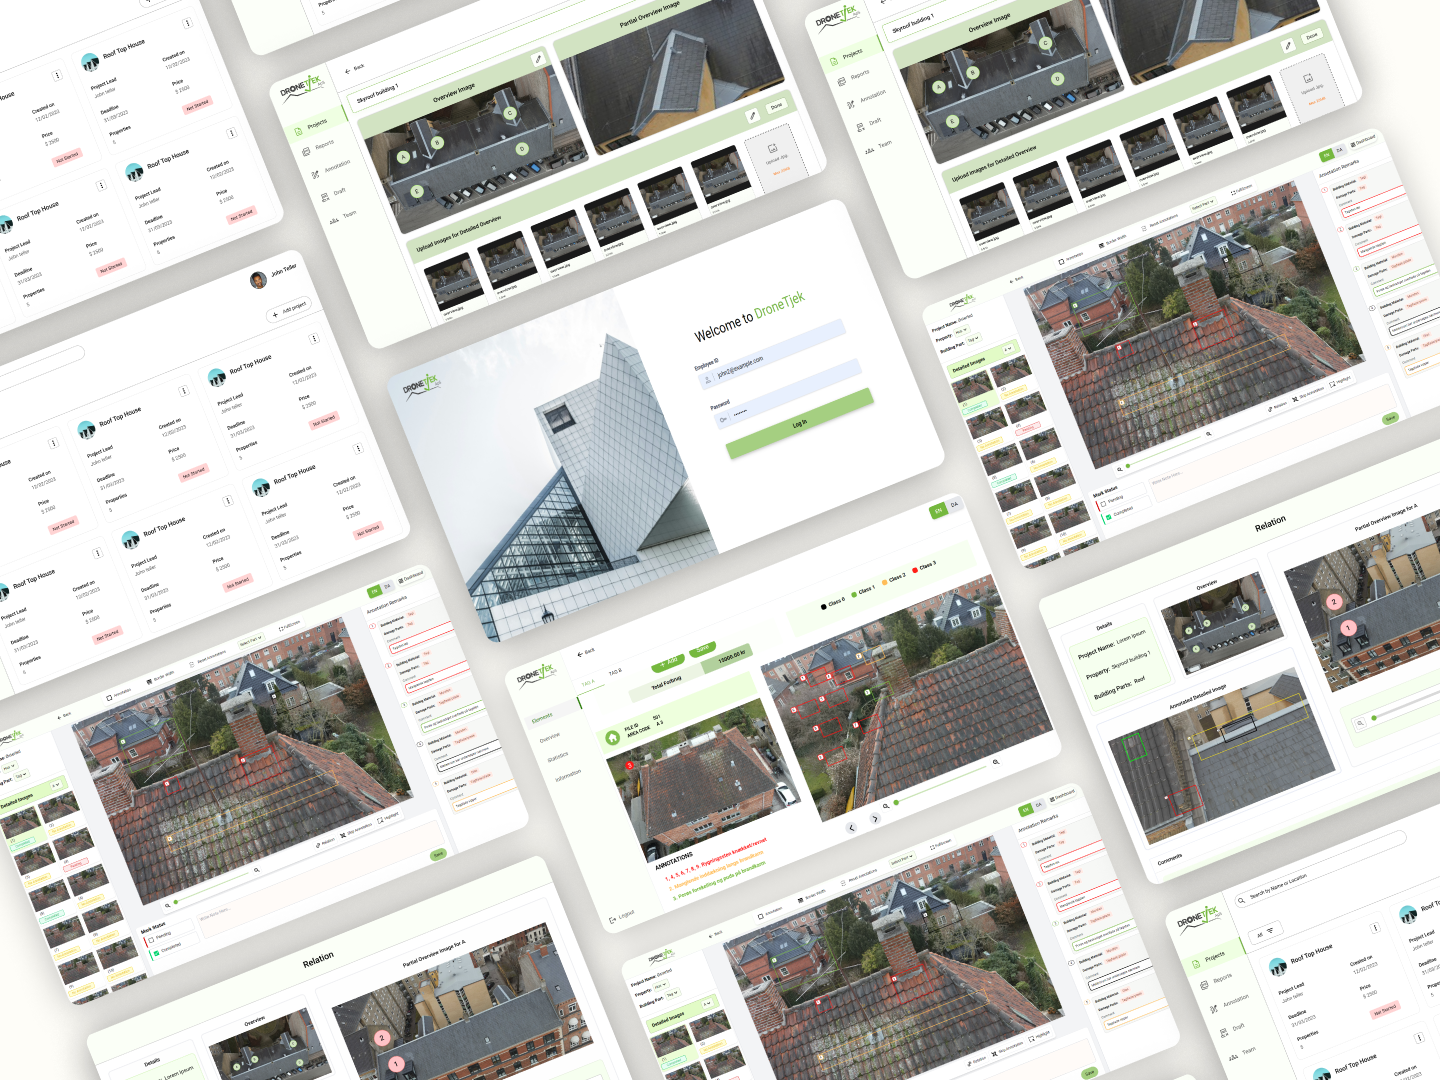Click Reset Annotations in bottom-center annotation screen

pos(861,876)
